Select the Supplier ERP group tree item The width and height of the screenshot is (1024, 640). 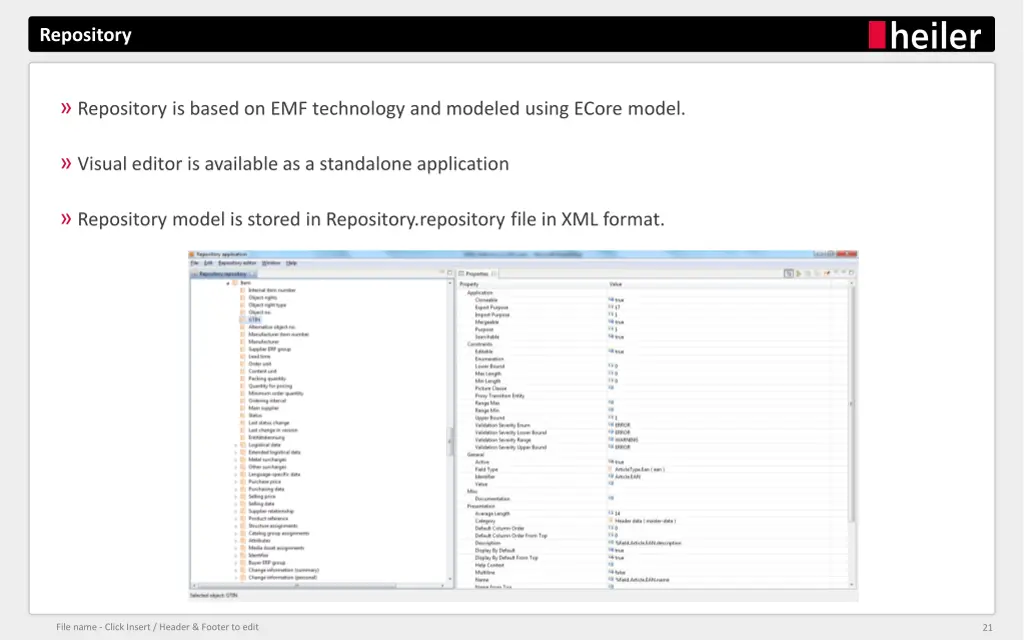tap(270, 349)
